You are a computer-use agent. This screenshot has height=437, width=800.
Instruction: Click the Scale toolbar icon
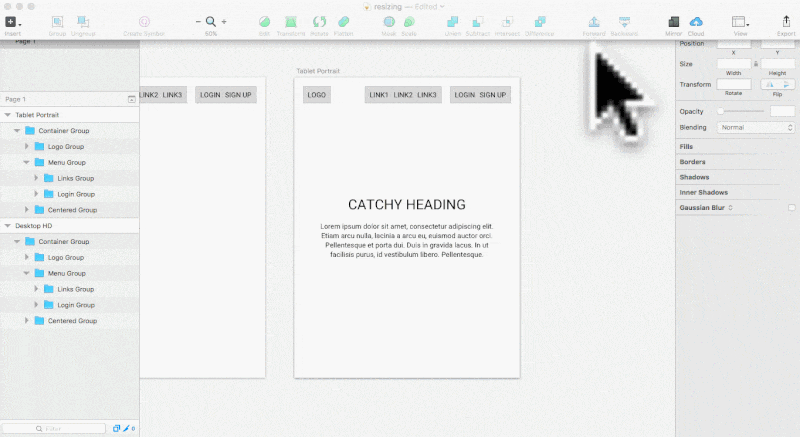click(x=409, y=22)
